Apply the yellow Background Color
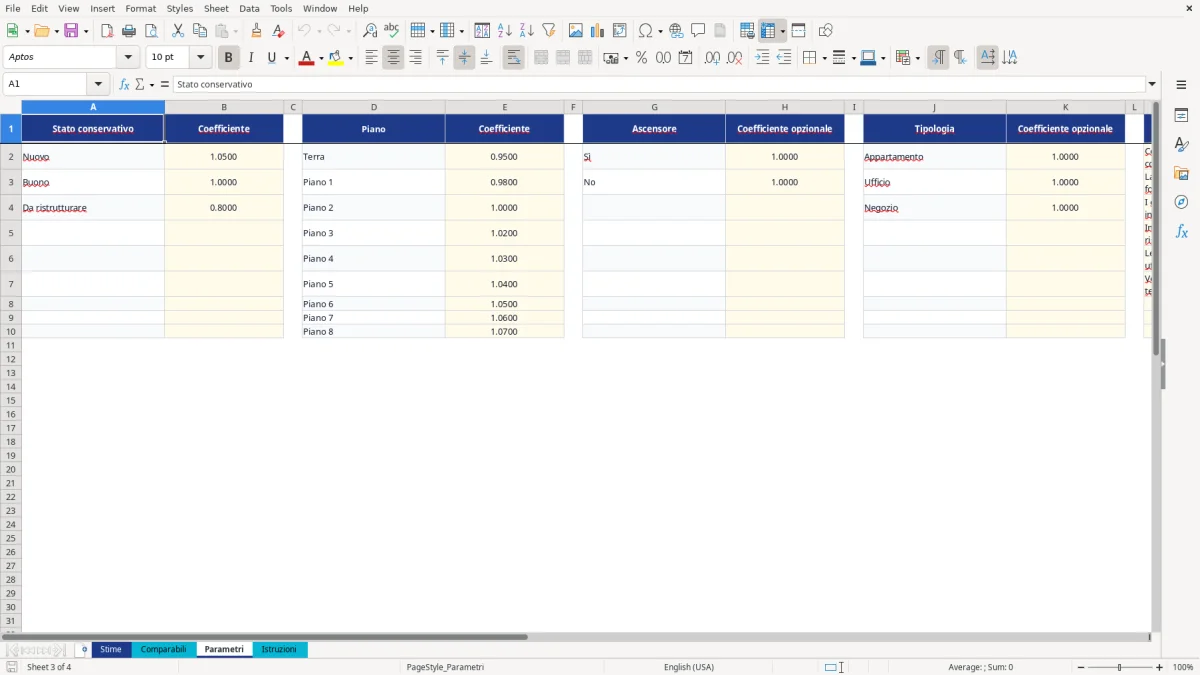 click(x=335, y=58)
